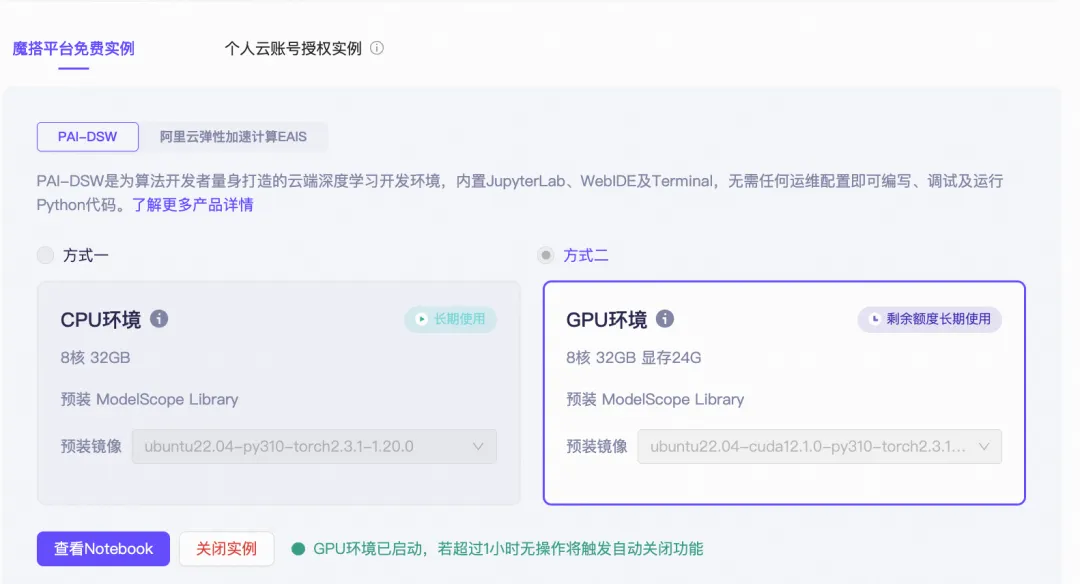Image resolution: width=1080 pixels, height=584 pixels.
Task: Expand the GPU image selector chevron
Action: point(987,446)
